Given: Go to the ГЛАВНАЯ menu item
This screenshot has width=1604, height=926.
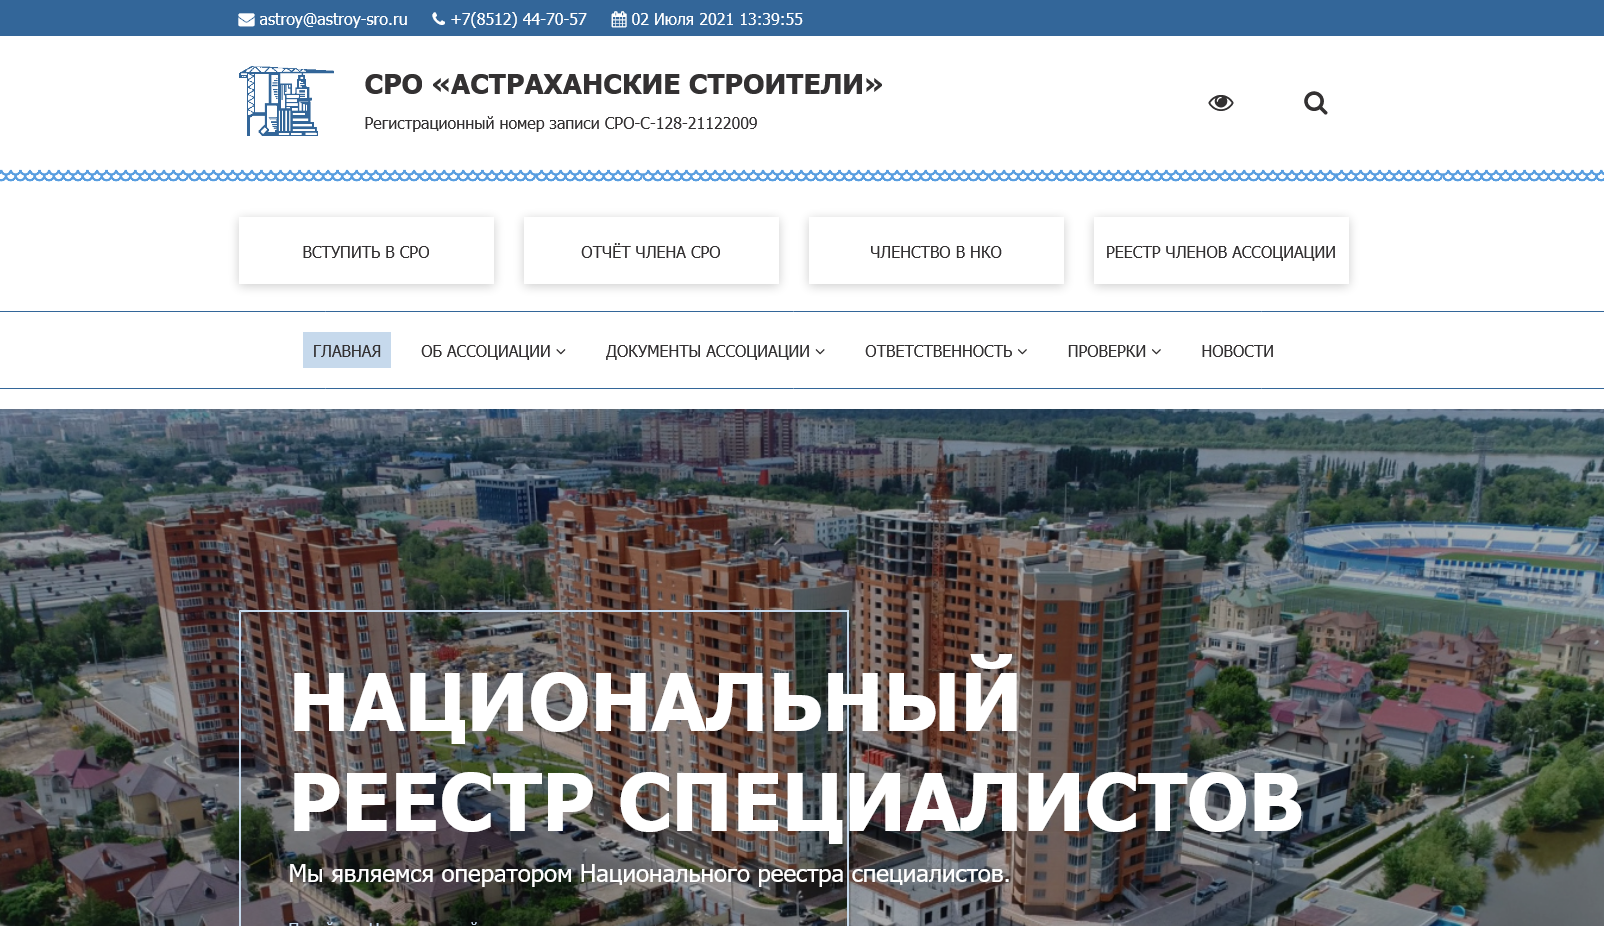Looking at the screenshot, I should coord(347,351).
